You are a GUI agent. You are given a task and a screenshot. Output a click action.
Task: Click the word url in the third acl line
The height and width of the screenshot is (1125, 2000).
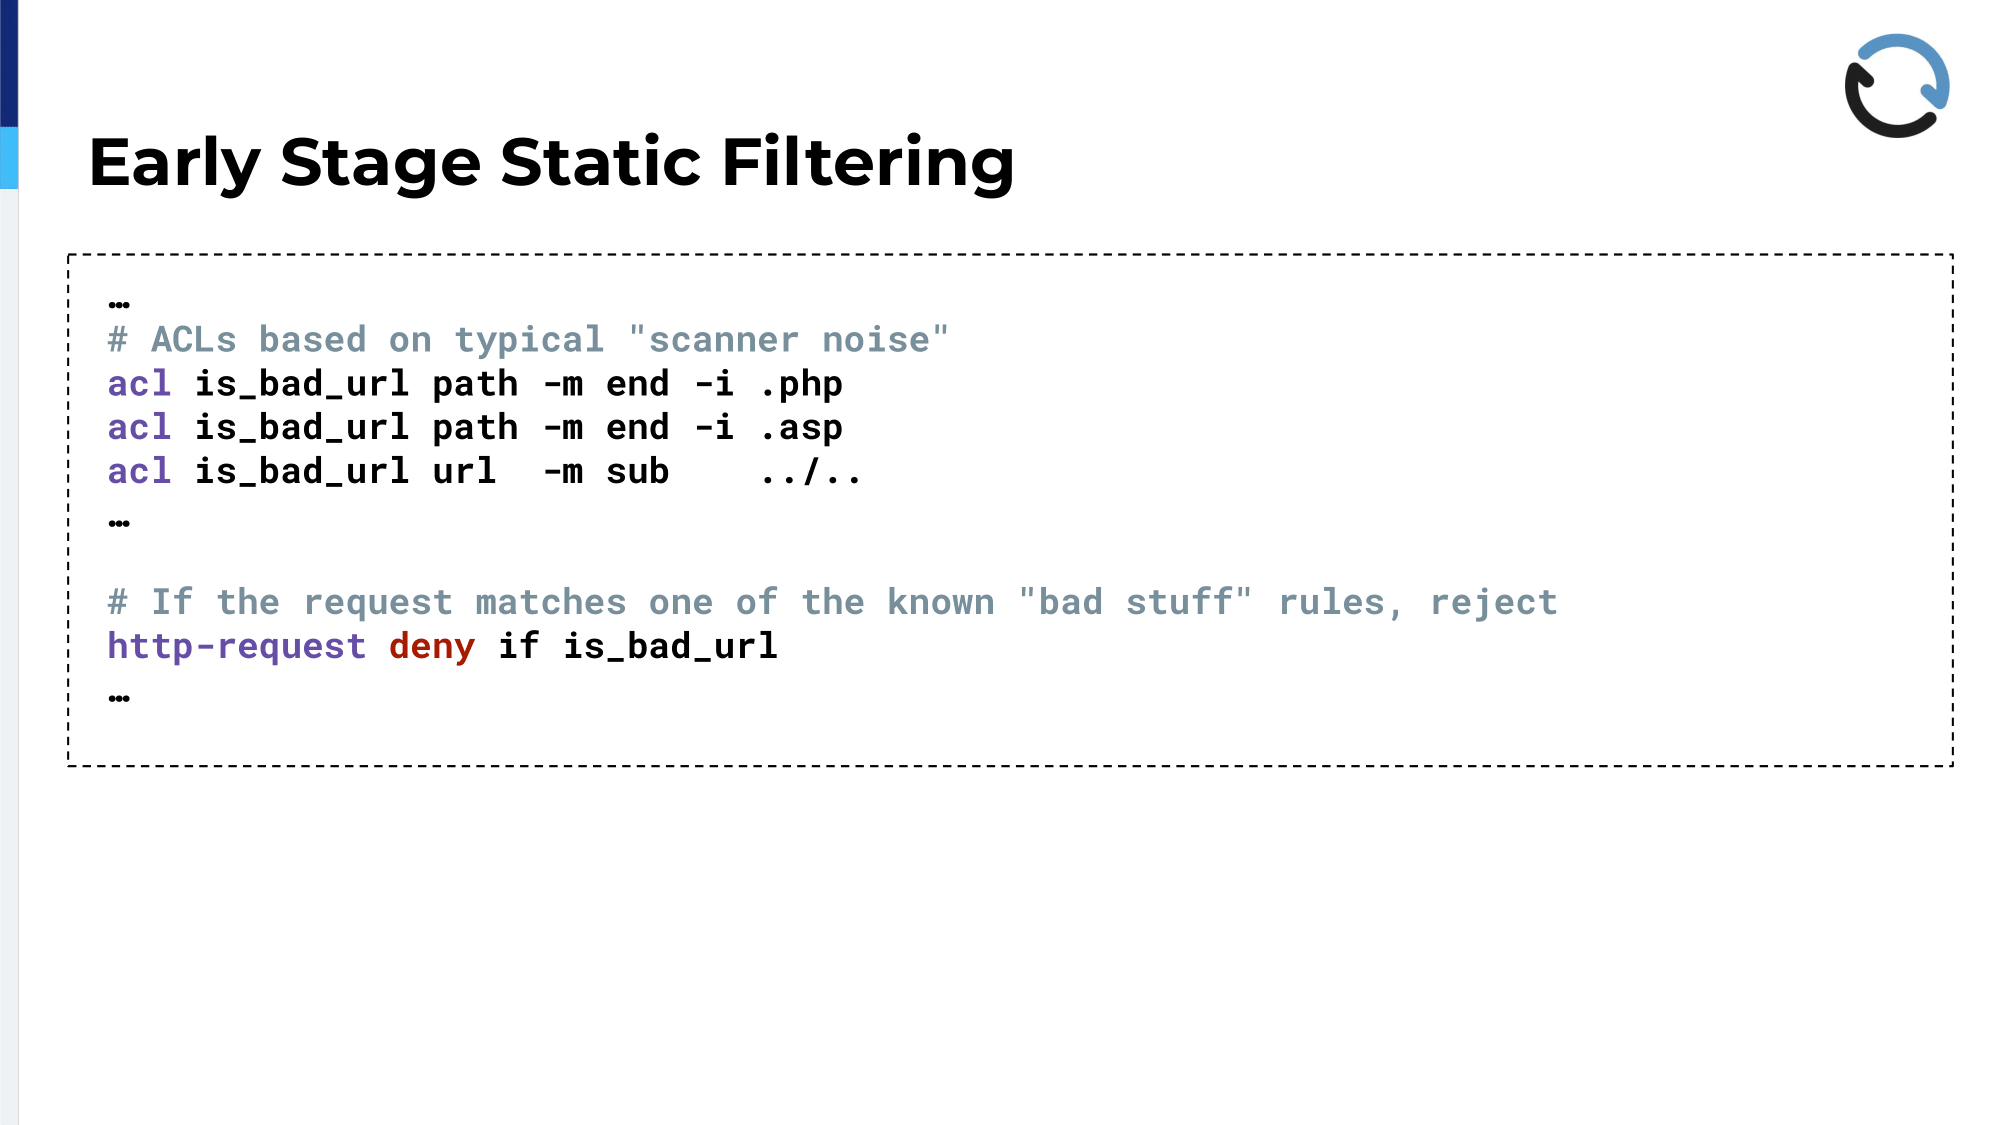tap(464, 472)
